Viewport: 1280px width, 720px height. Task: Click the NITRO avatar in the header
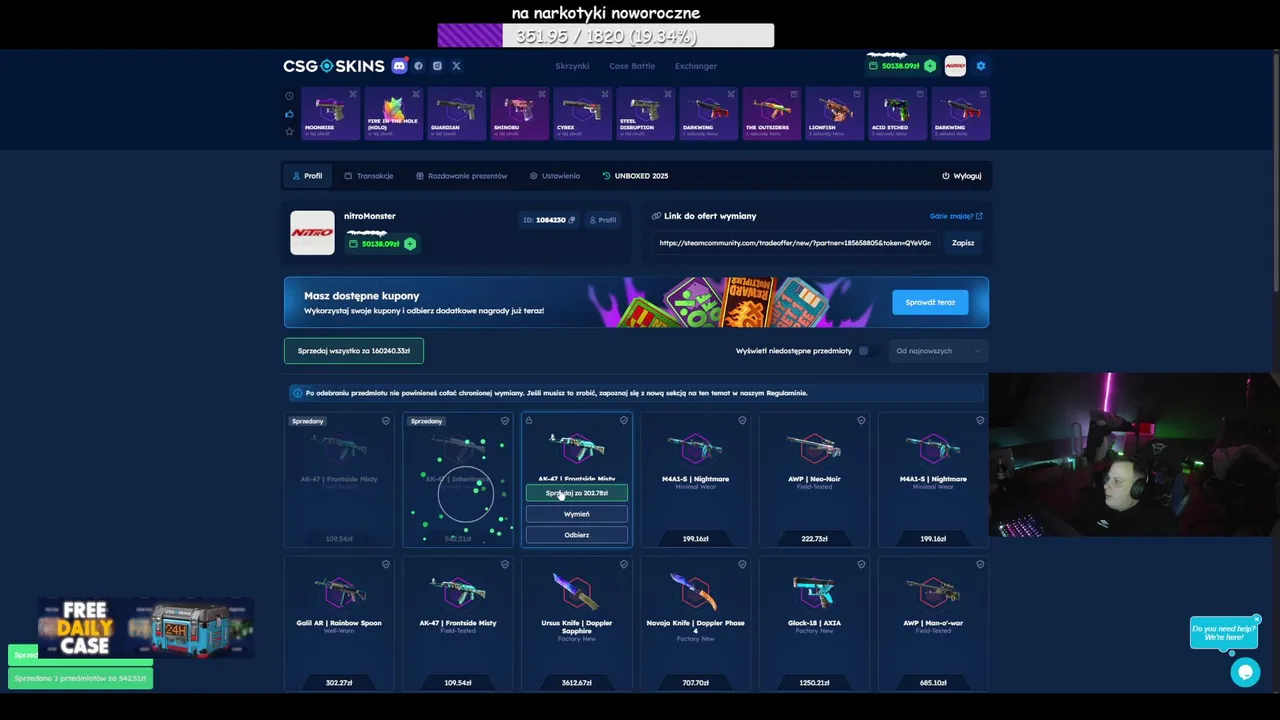(x=955, y=66)
